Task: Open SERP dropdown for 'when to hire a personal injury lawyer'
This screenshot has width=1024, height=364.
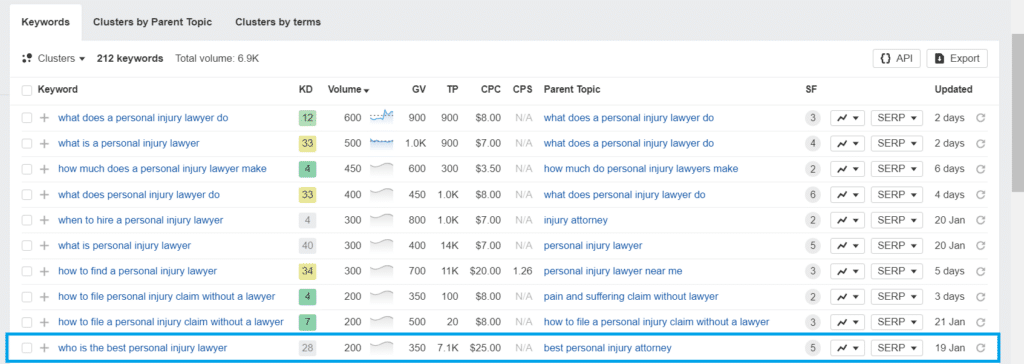Action: point(897,220)
